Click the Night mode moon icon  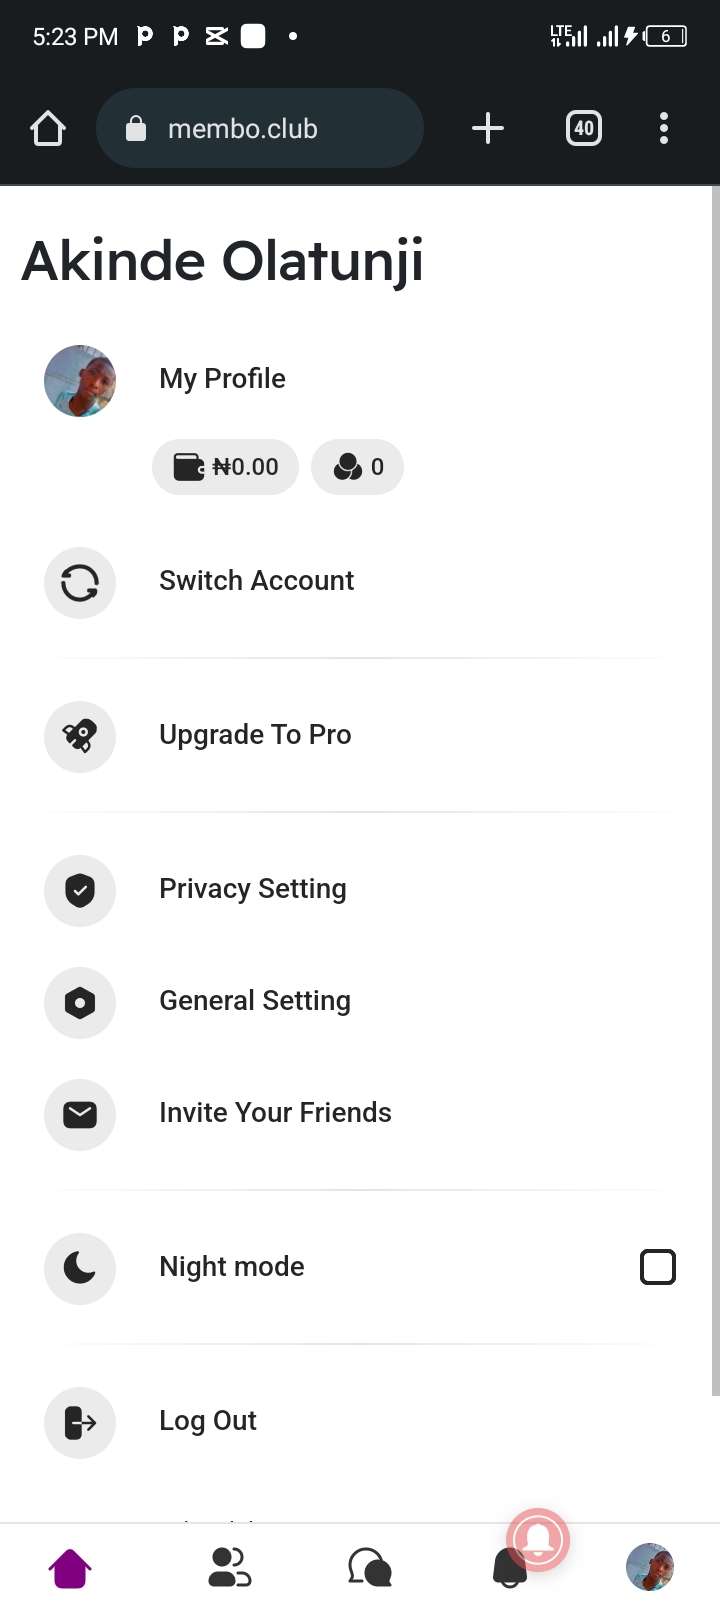(x=80, y=1269)
